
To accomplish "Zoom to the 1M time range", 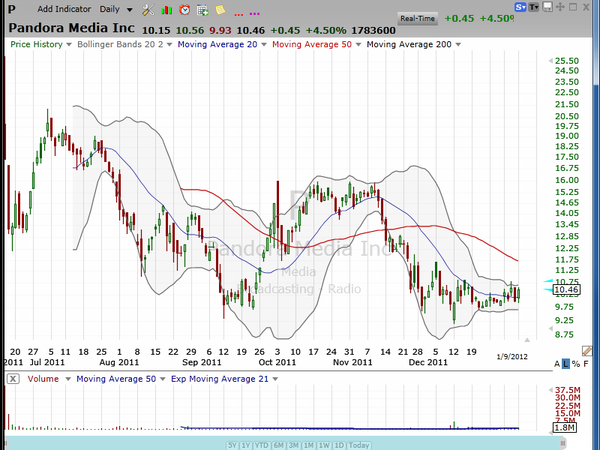I will (x=309, y=445).
